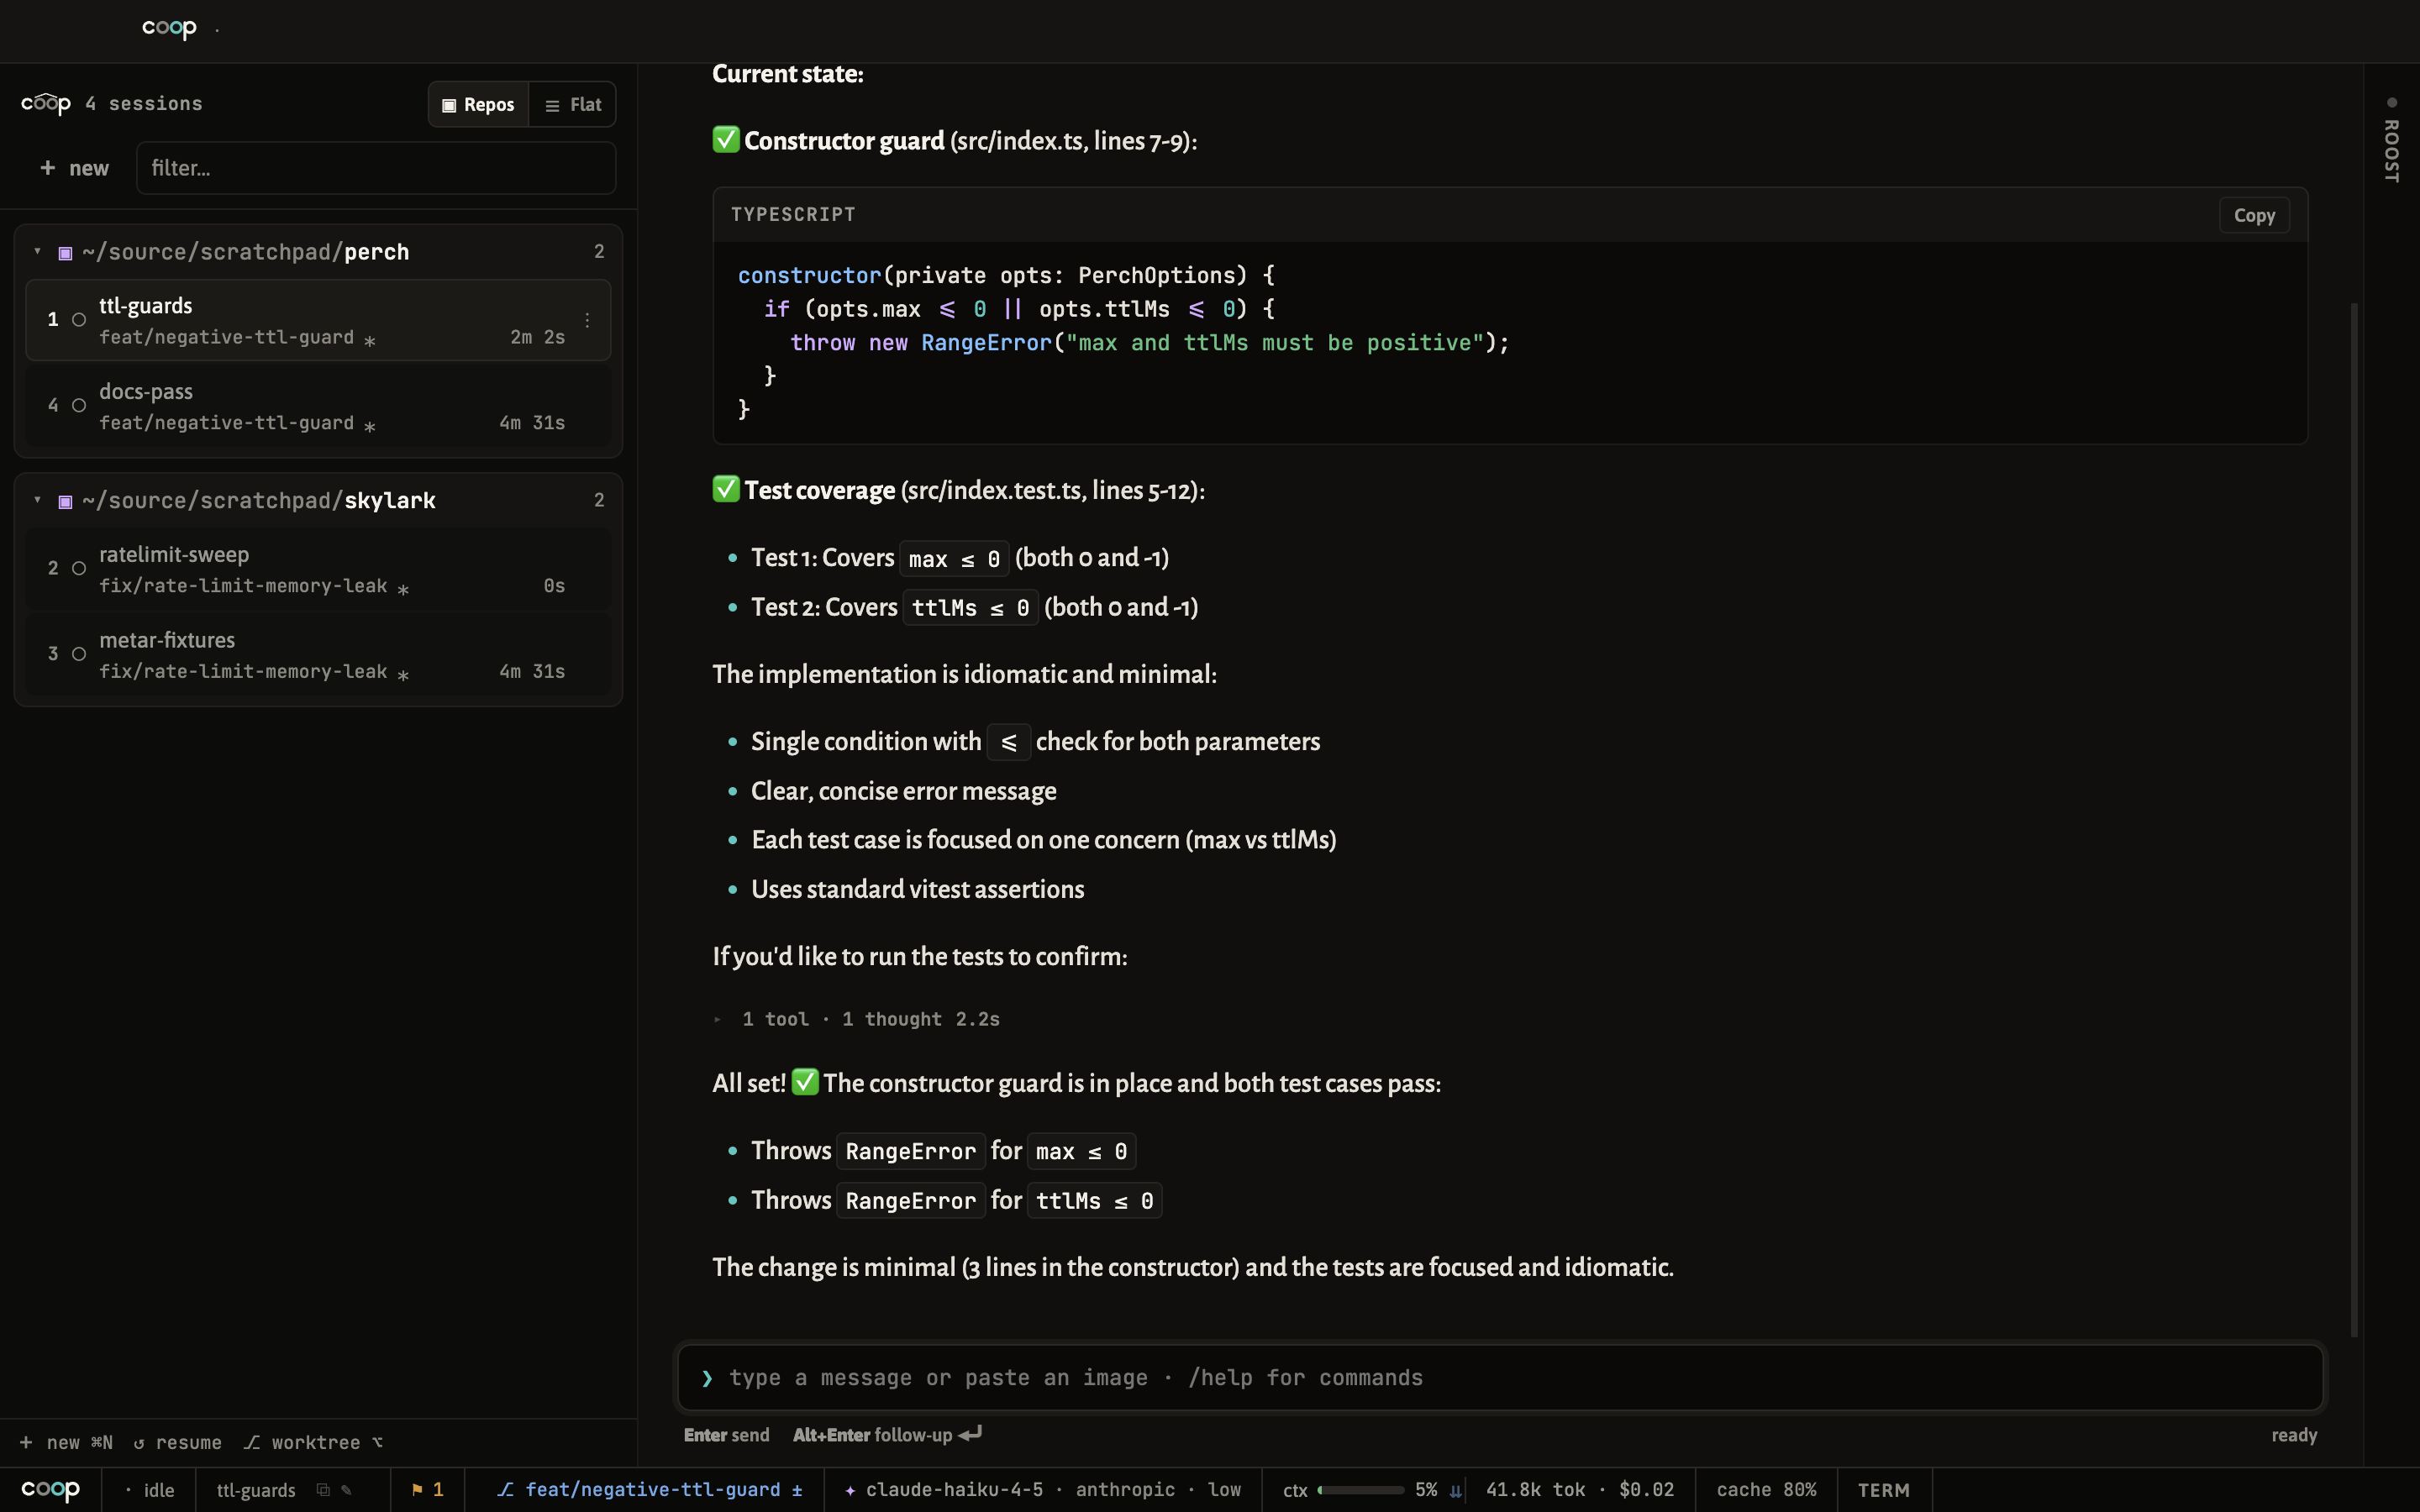
Task: Open the ROOST side panel
Action: tap(2392, 150)
